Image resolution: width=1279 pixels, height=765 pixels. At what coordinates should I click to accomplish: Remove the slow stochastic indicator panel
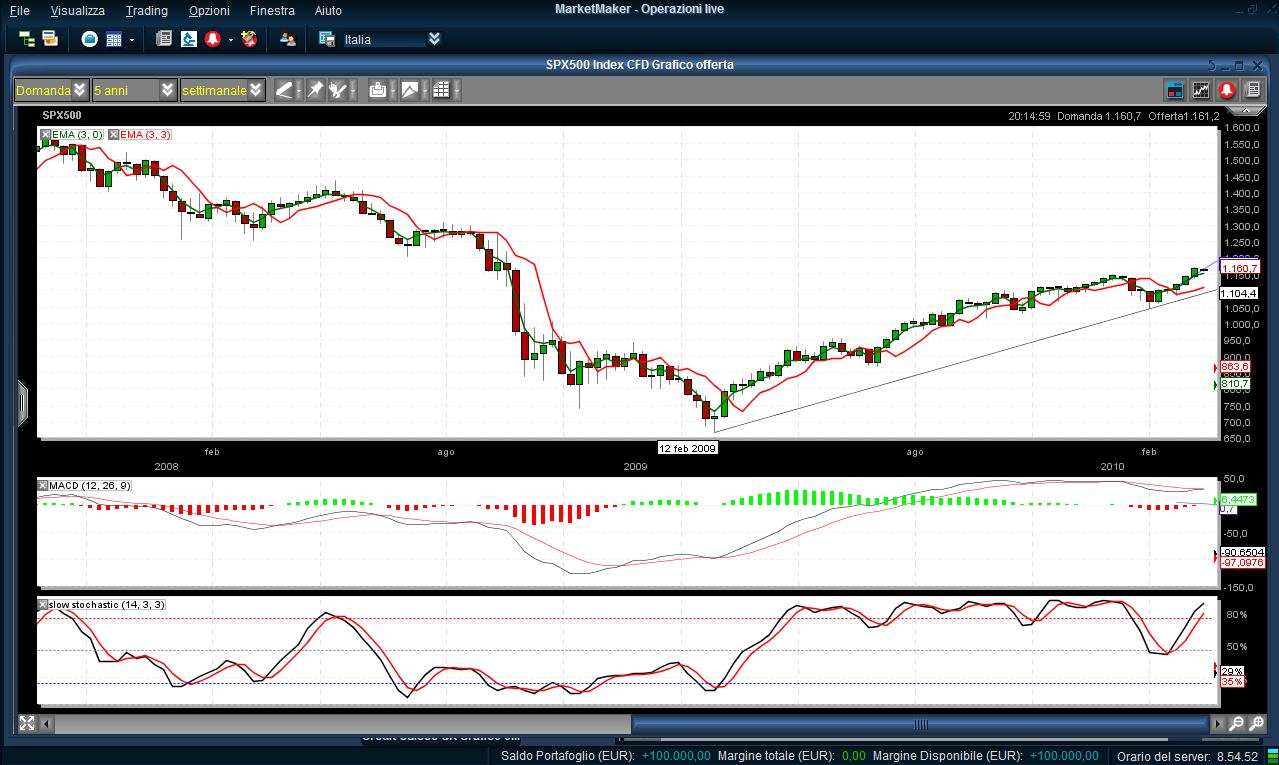42,604
